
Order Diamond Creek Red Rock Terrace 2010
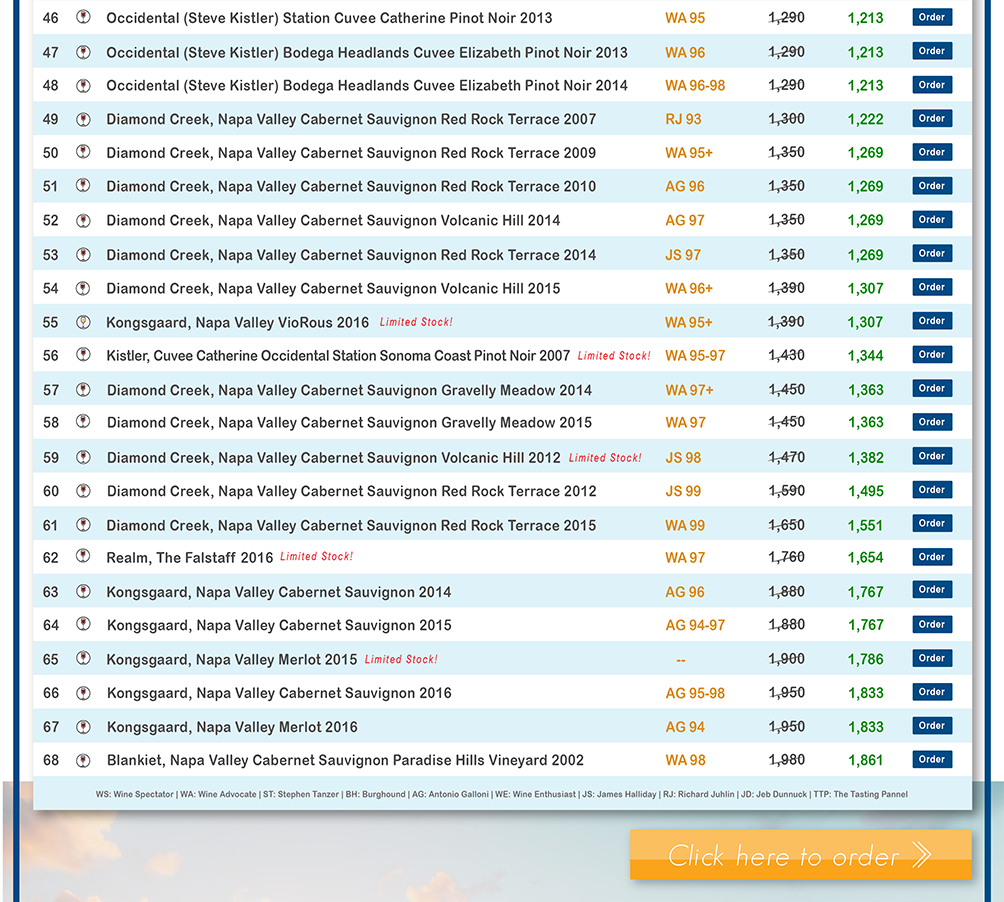(x=932, y=186)
